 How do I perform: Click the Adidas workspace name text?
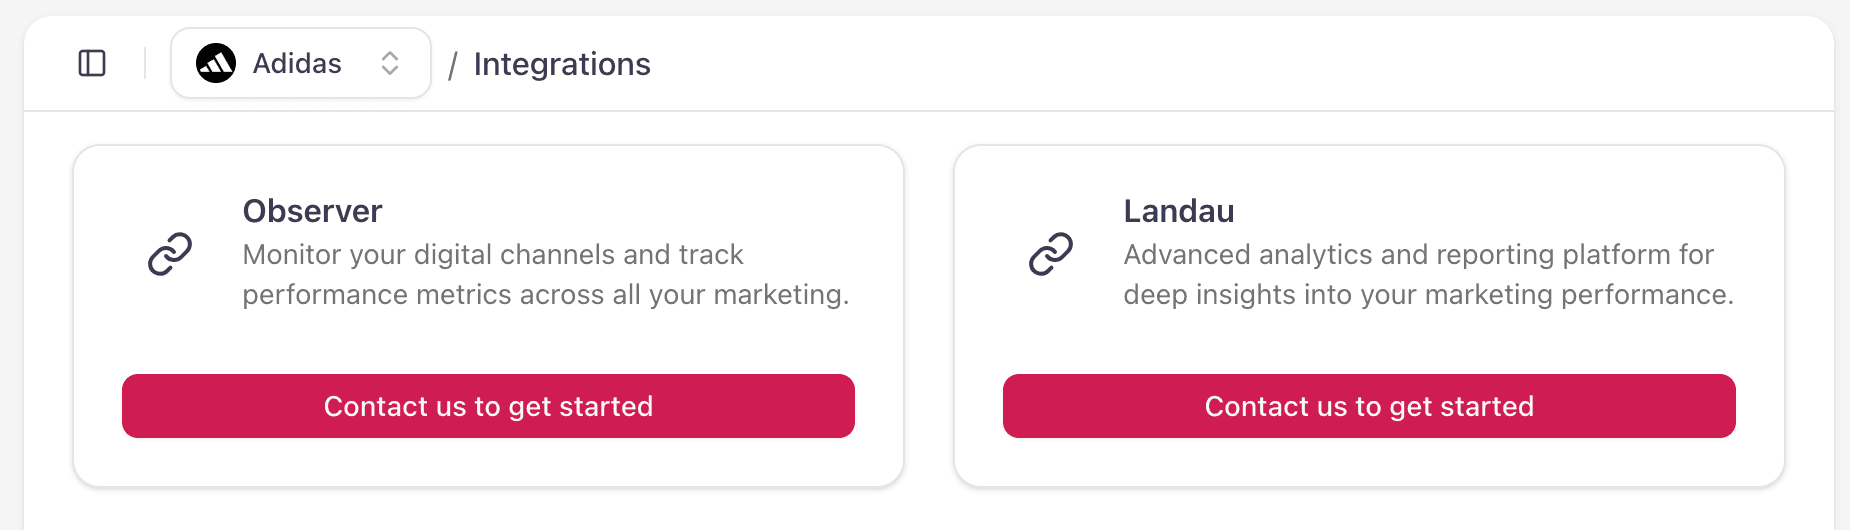[297, 64]
